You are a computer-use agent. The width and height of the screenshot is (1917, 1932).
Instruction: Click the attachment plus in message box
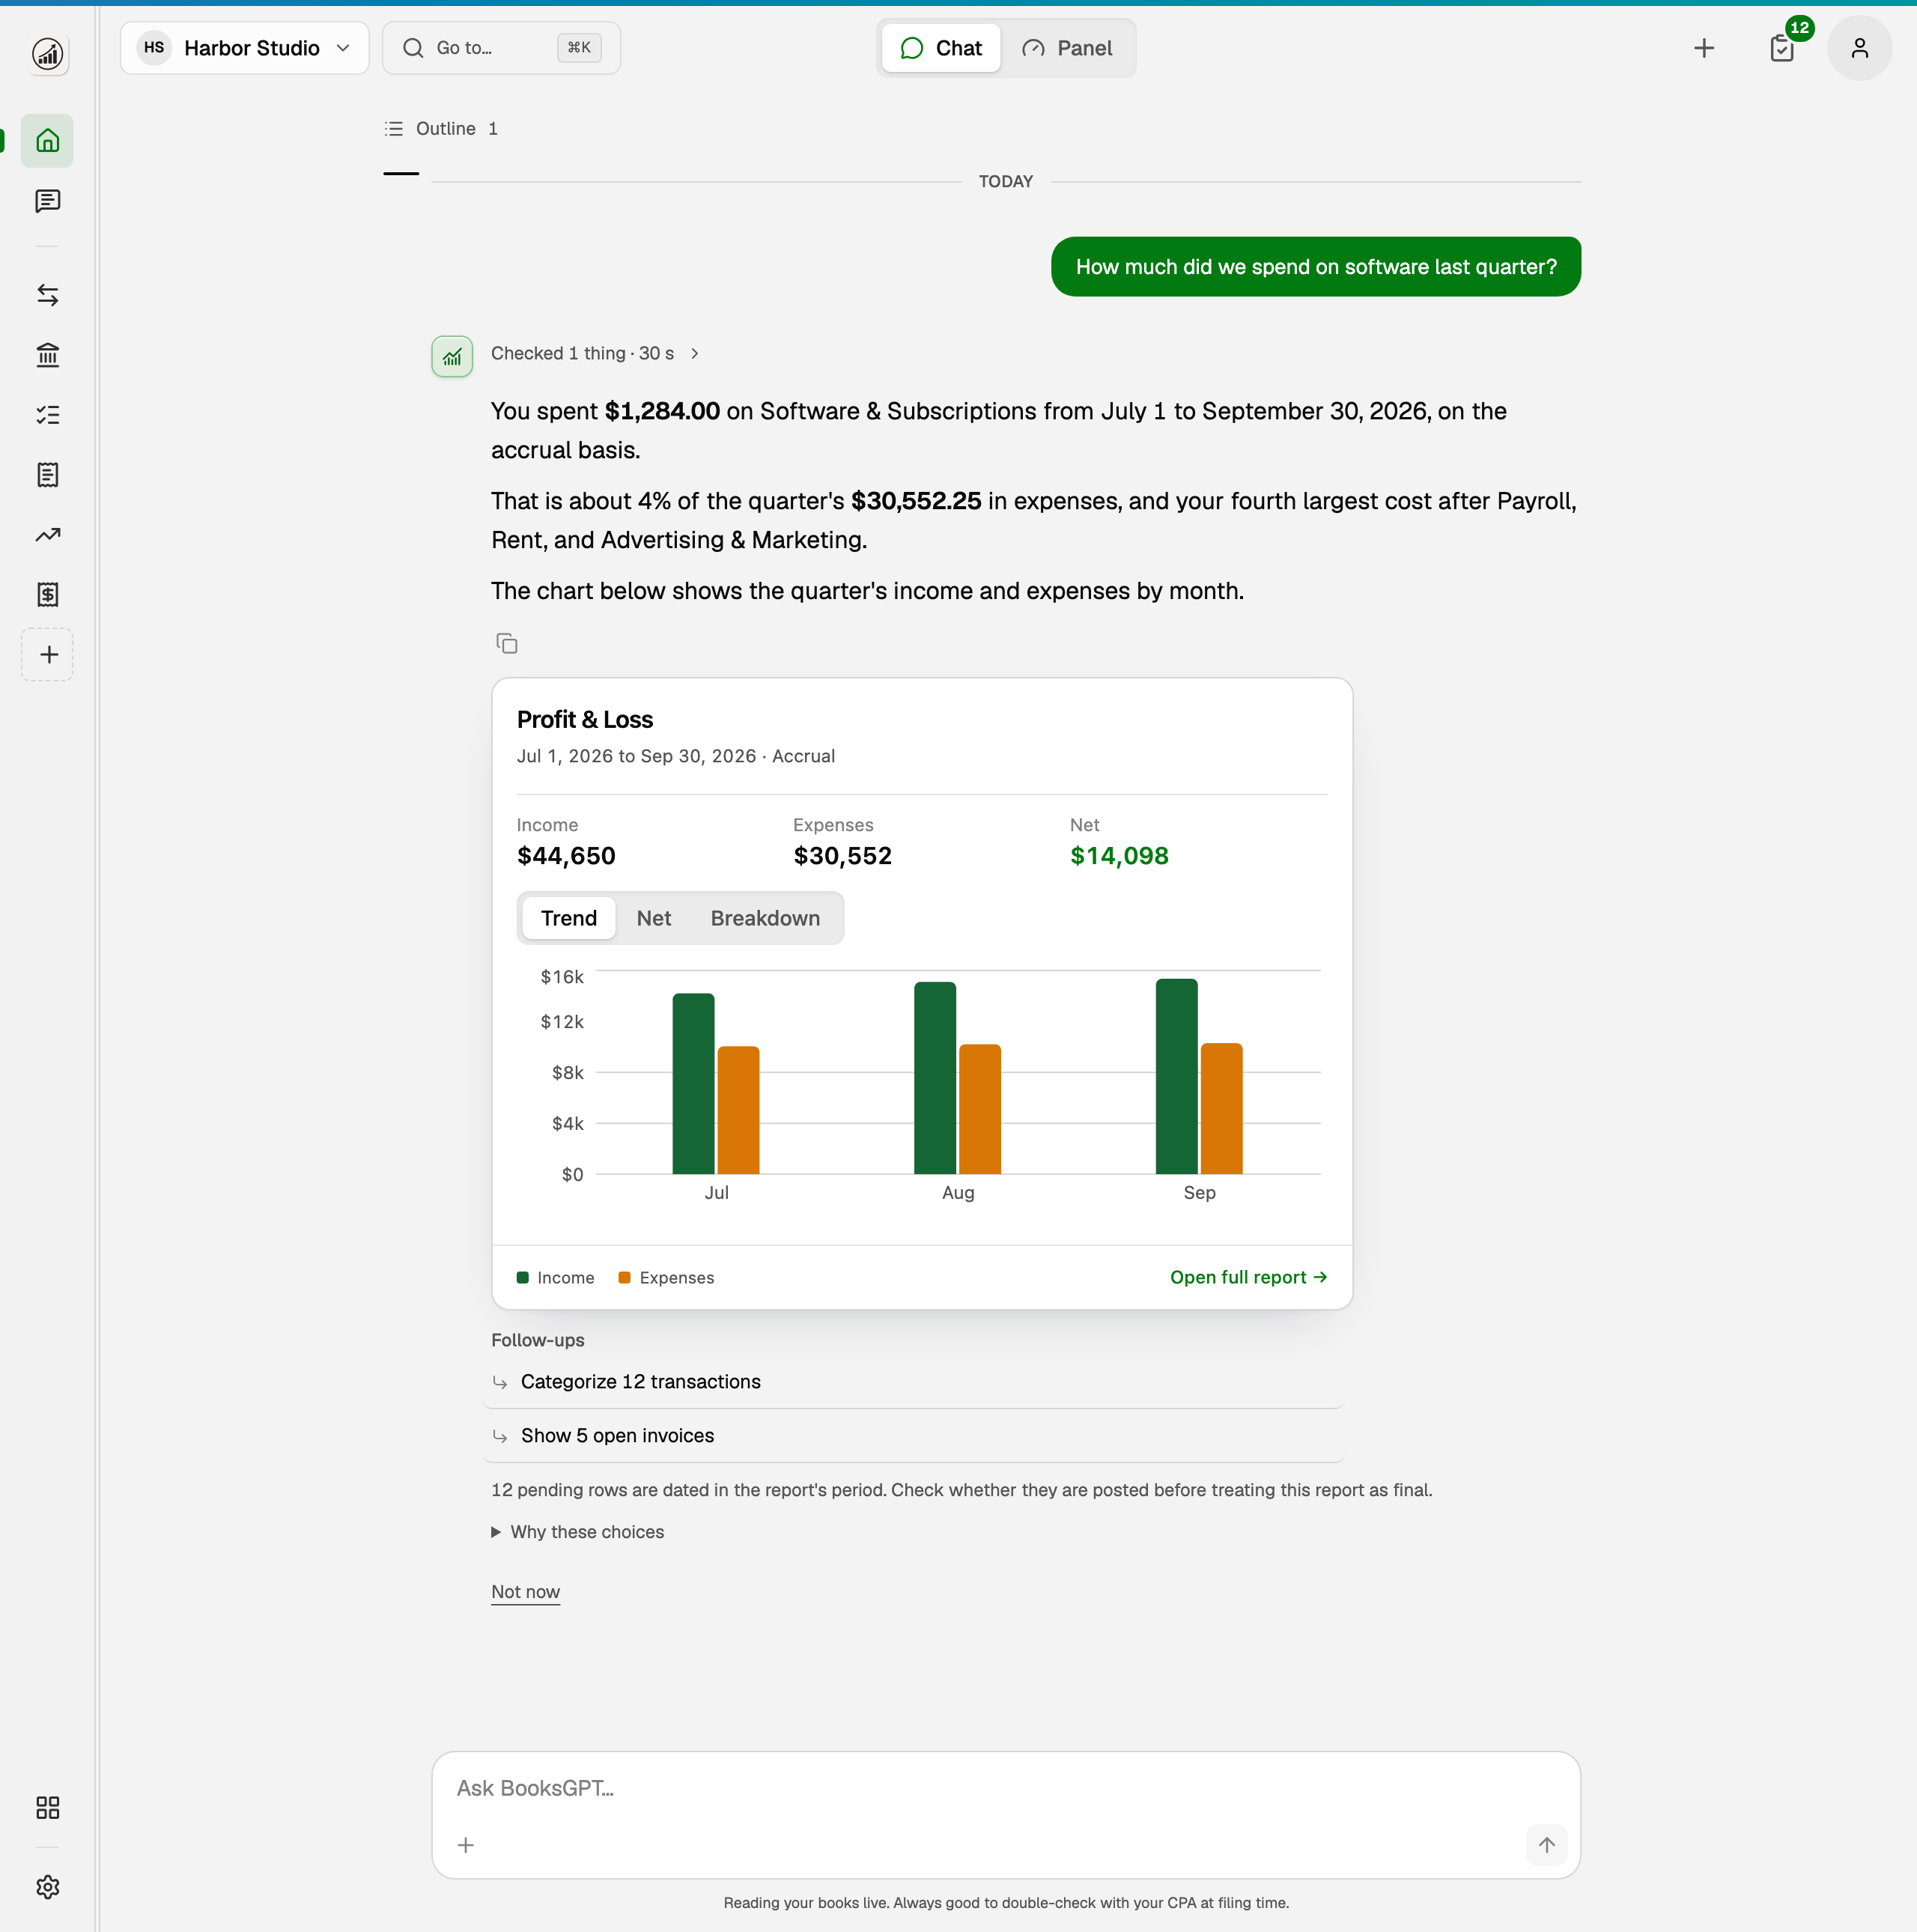(466, 1845)
